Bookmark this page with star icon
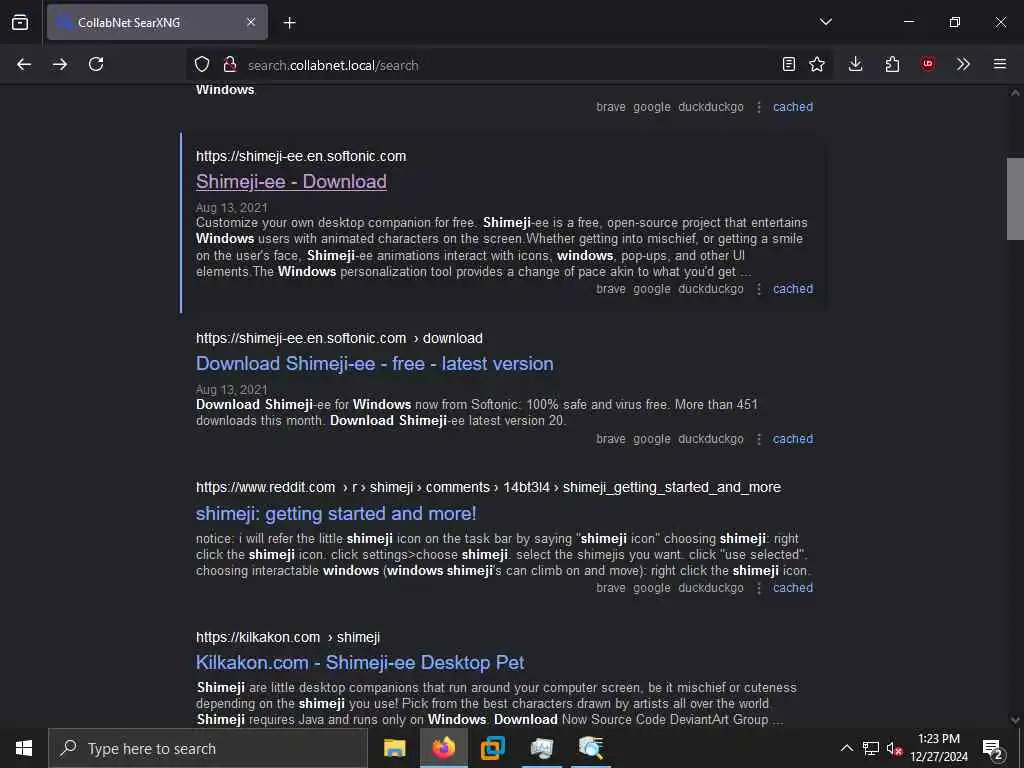Image resolution: width=1024 pixels, height=768 pixels. pyautogui.click(x=817, y=64)
